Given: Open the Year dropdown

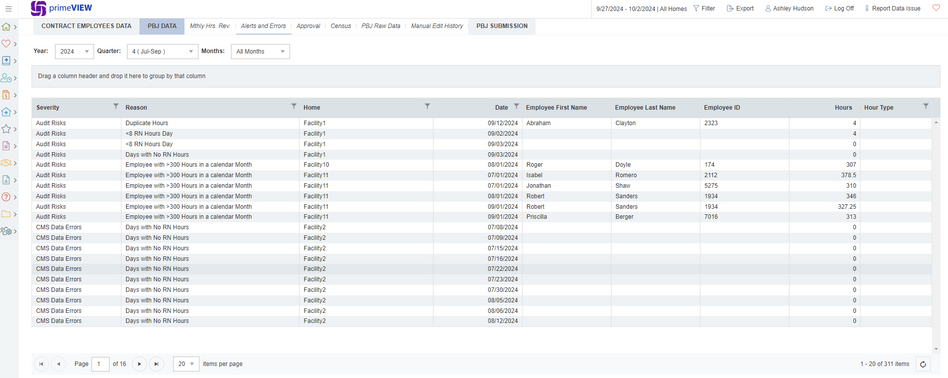Looking at the screenshot, I should [x=74, y=51].
